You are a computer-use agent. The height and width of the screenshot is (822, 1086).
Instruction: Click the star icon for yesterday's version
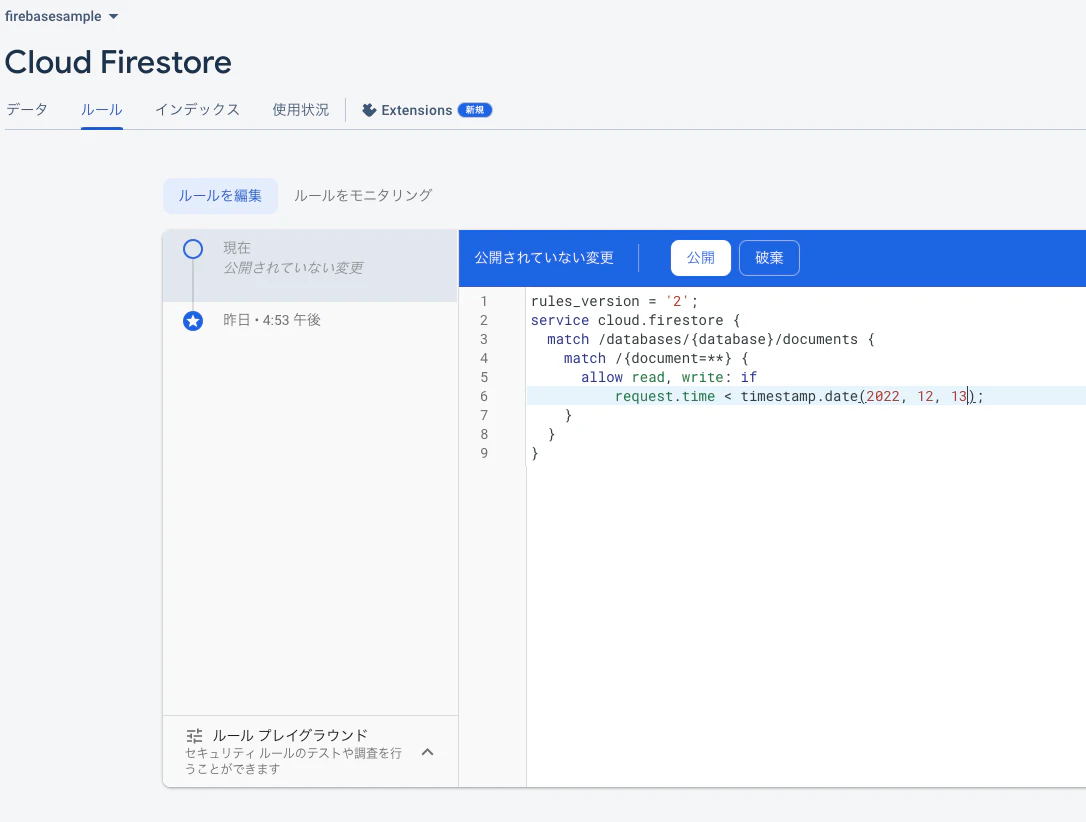click(x=193, y=321)
